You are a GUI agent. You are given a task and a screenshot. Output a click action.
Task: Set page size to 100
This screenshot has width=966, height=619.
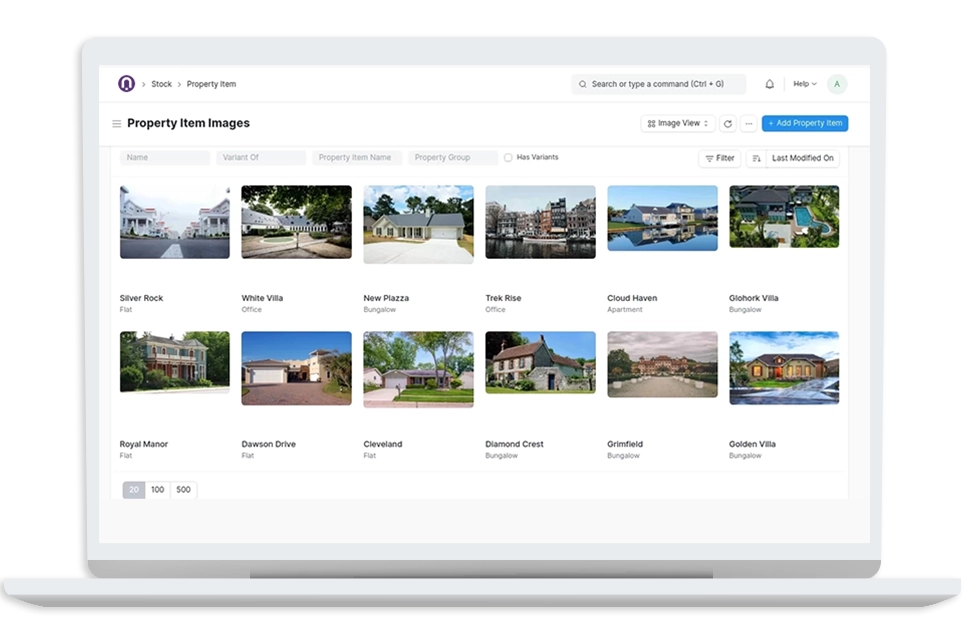point(158,490)
